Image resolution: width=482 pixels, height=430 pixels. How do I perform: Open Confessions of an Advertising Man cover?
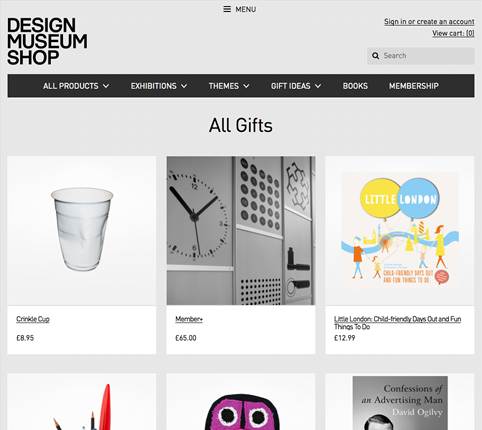[400, 403]
